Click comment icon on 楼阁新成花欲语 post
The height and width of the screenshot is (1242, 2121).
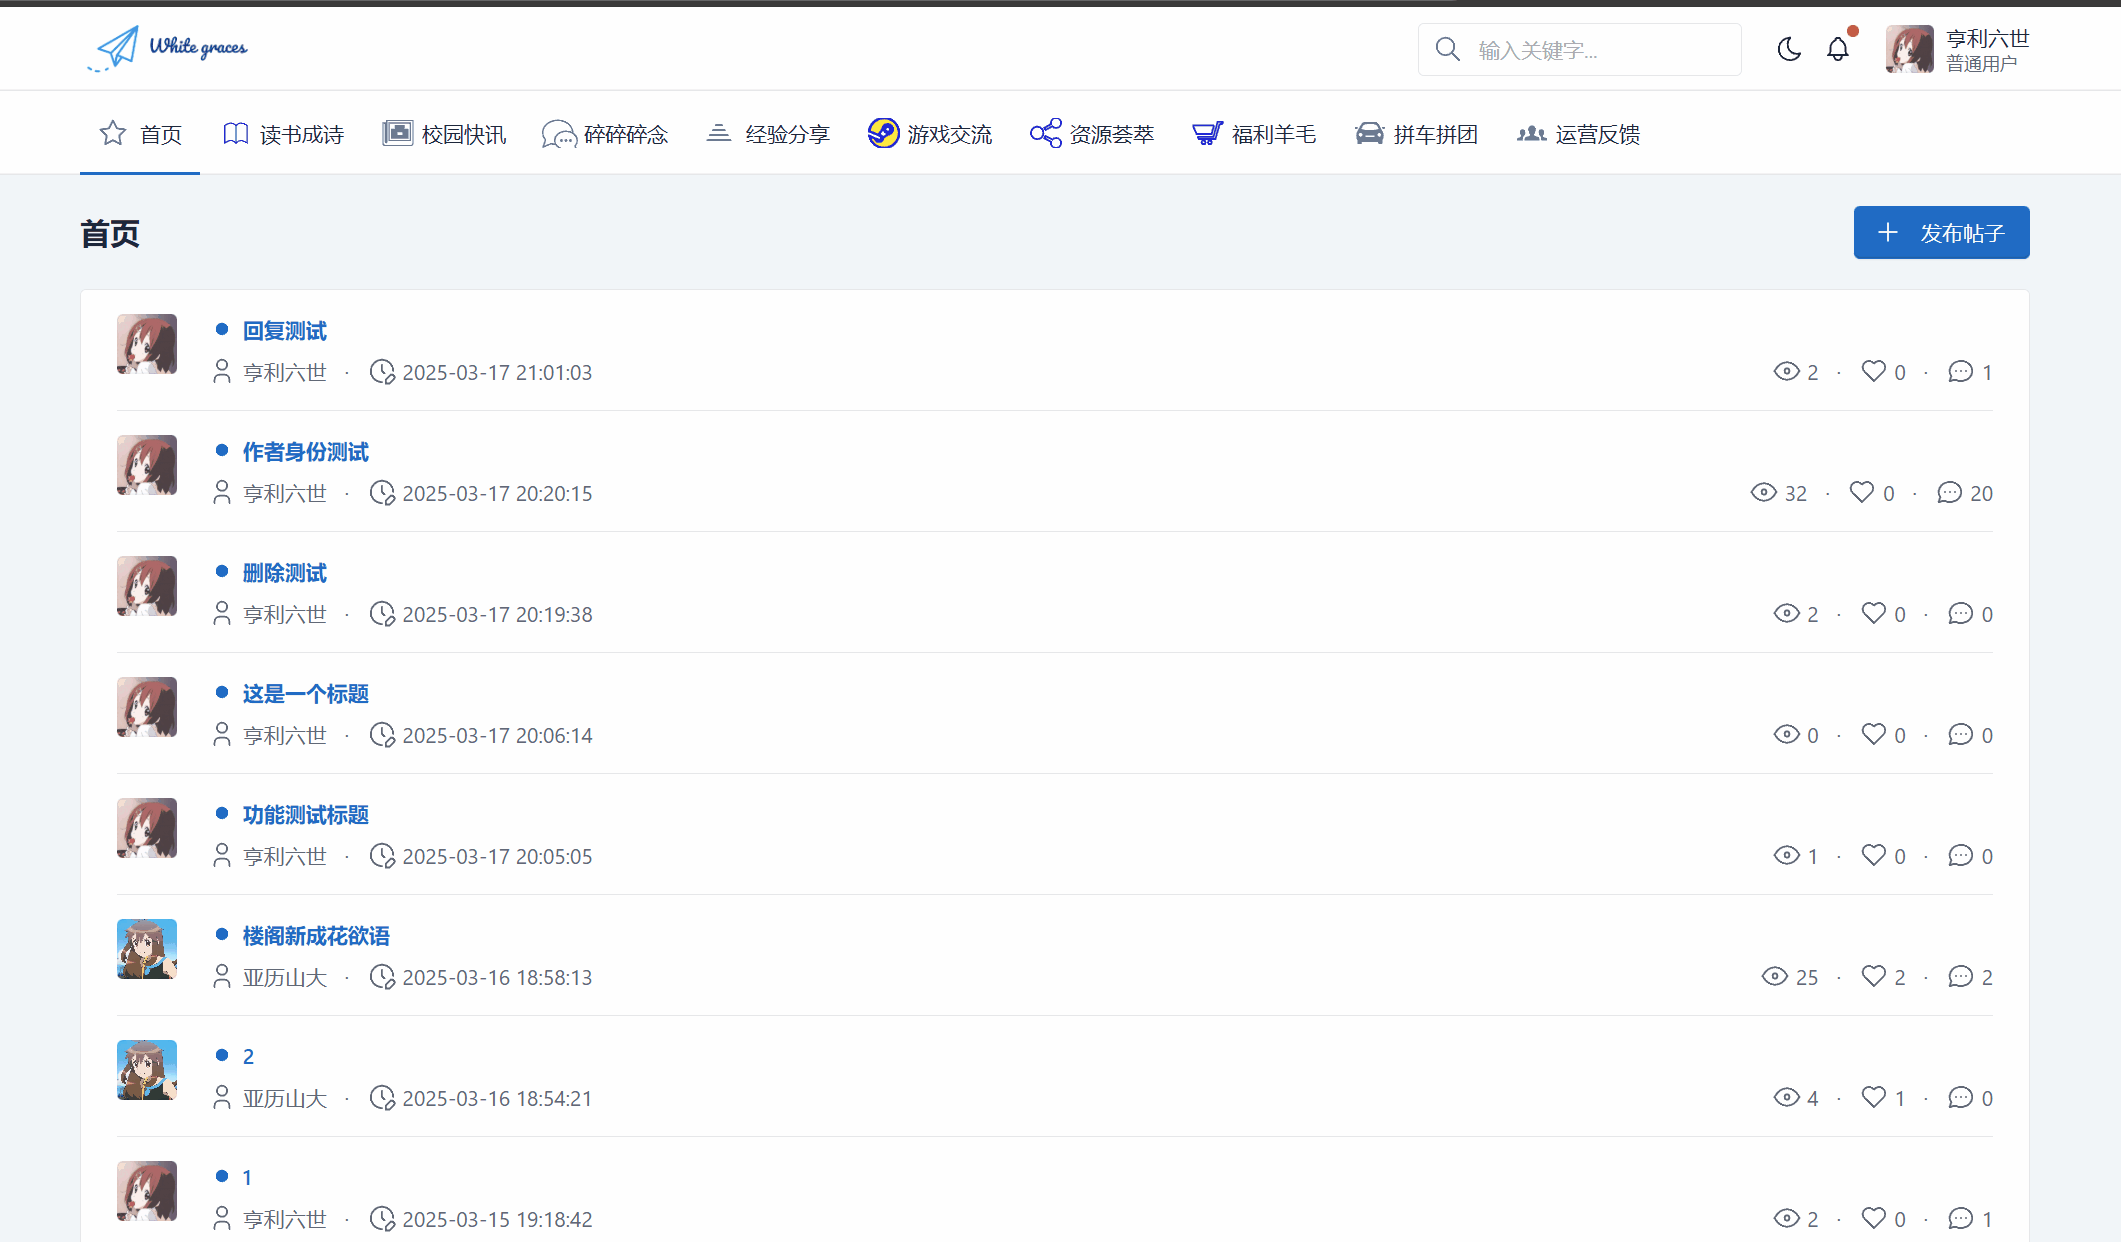point(1960,977)
